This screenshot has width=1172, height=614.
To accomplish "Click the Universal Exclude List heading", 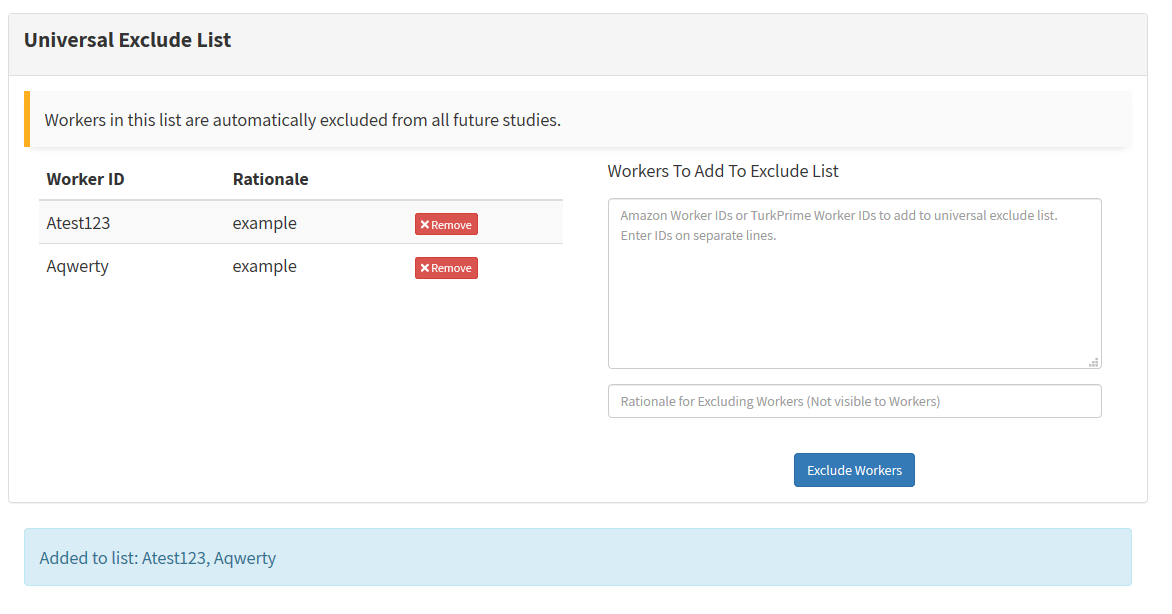I will point(127,40).
